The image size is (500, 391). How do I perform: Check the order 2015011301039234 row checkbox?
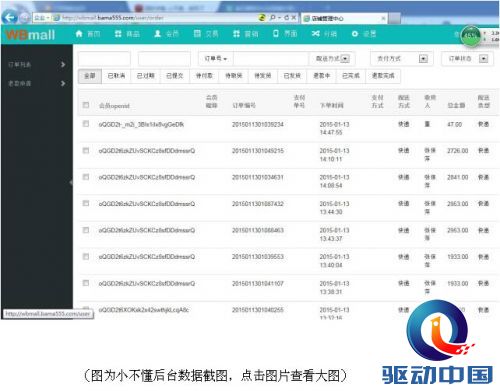86,124
